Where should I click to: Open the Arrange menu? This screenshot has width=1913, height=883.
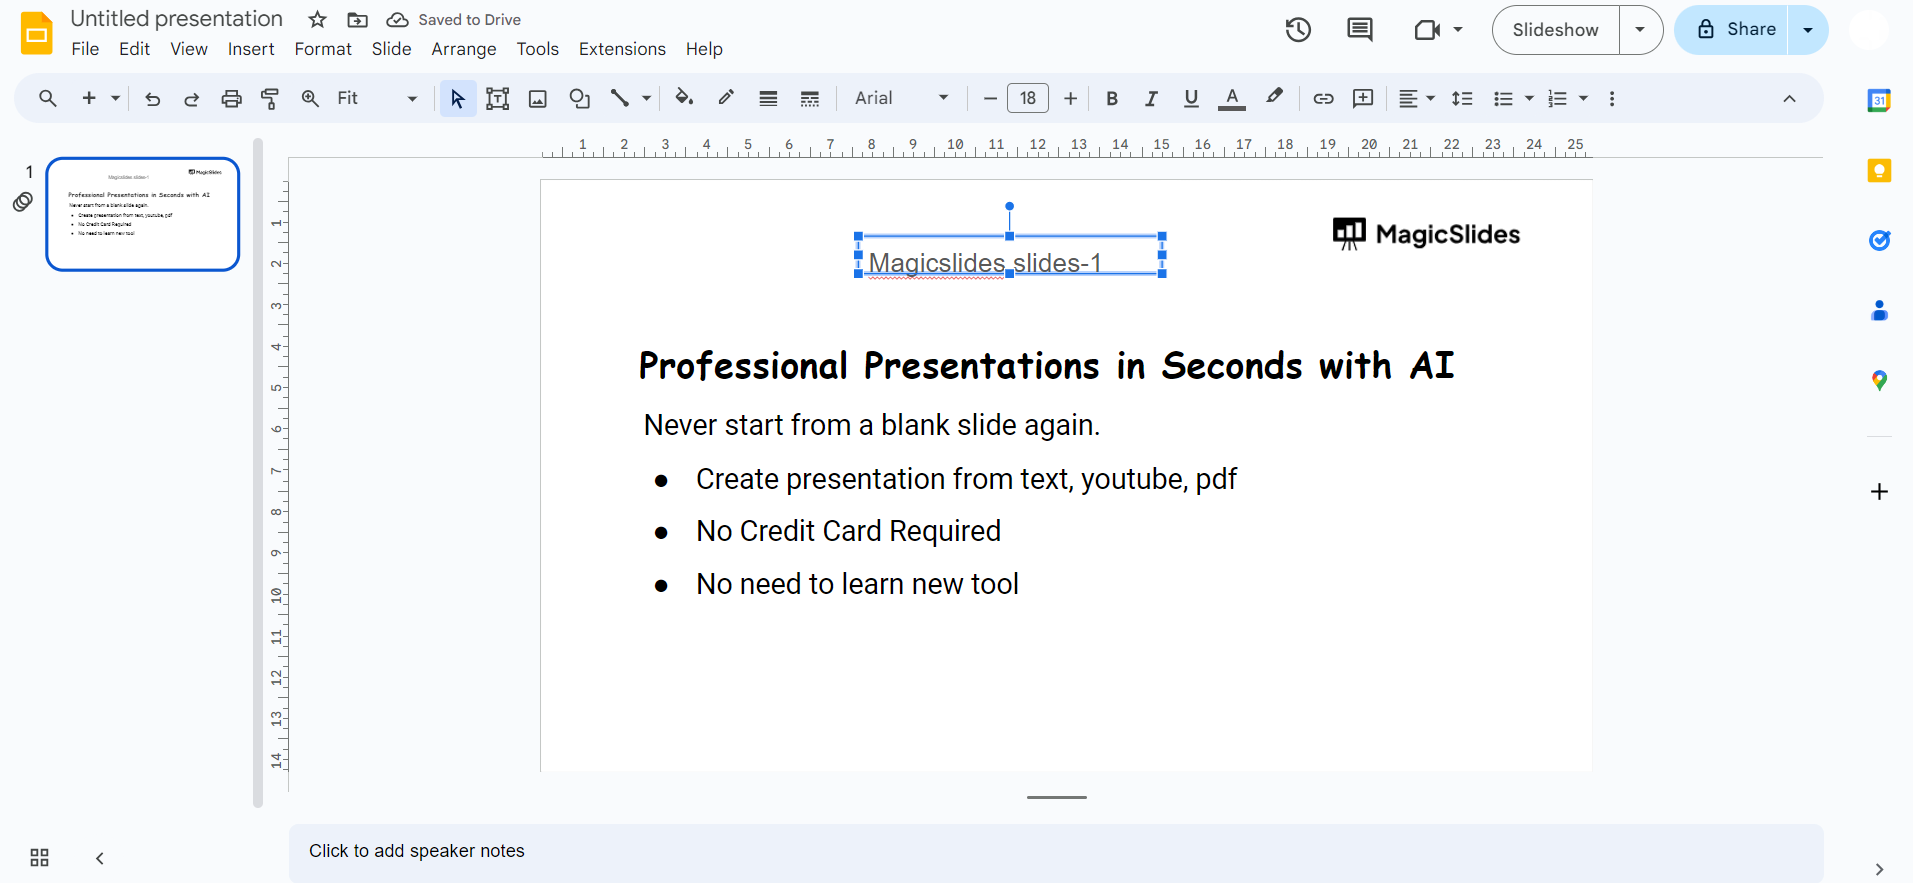pyautogui.click(x=463, y=49)
